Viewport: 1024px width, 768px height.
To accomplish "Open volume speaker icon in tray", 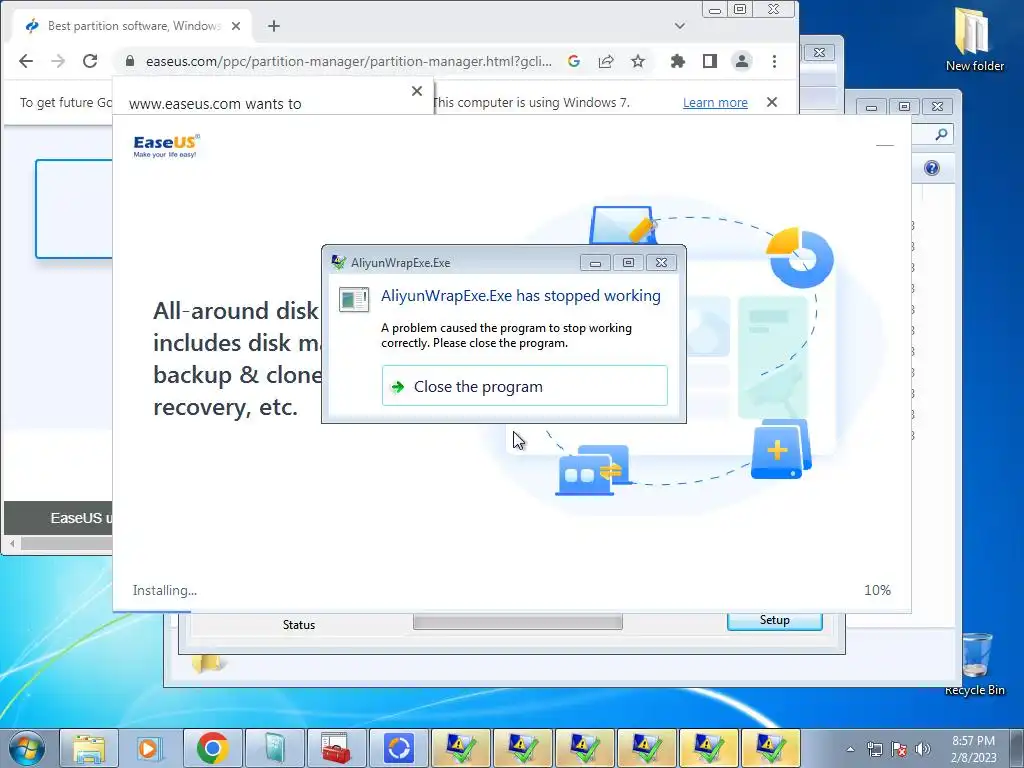I will click(x=923, y=749).
